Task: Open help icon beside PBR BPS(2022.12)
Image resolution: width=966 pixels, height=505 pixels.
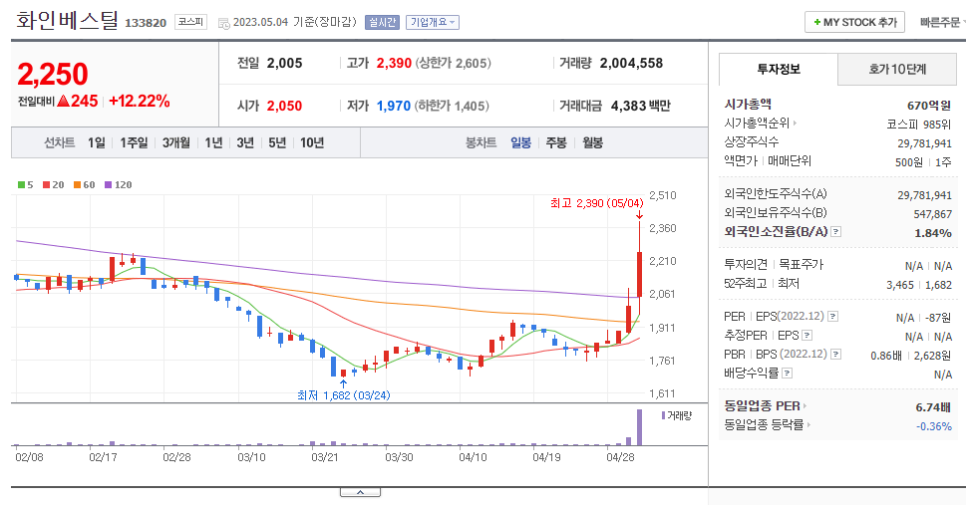Action: click(x=835, y=354)
